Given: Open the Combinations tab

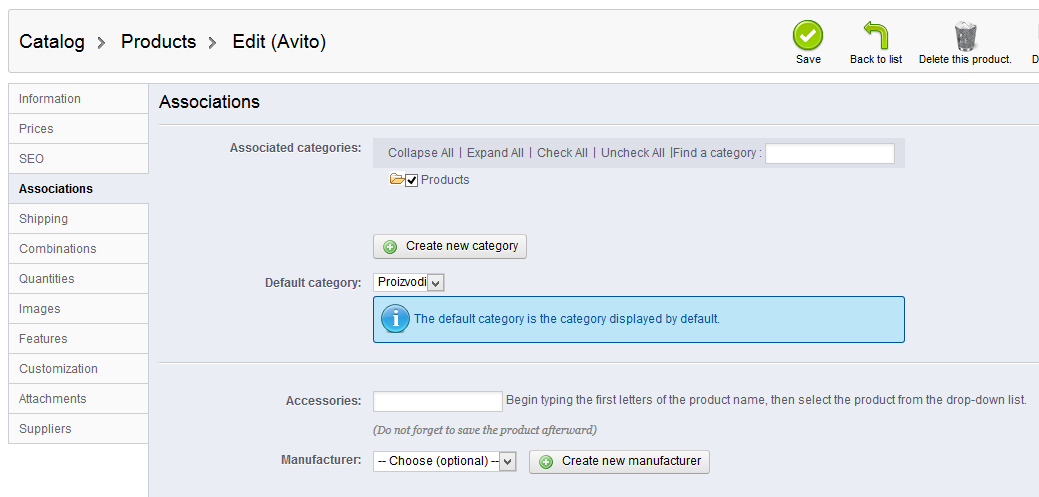Looking at the screenshot, I should [x=78, y=249].
